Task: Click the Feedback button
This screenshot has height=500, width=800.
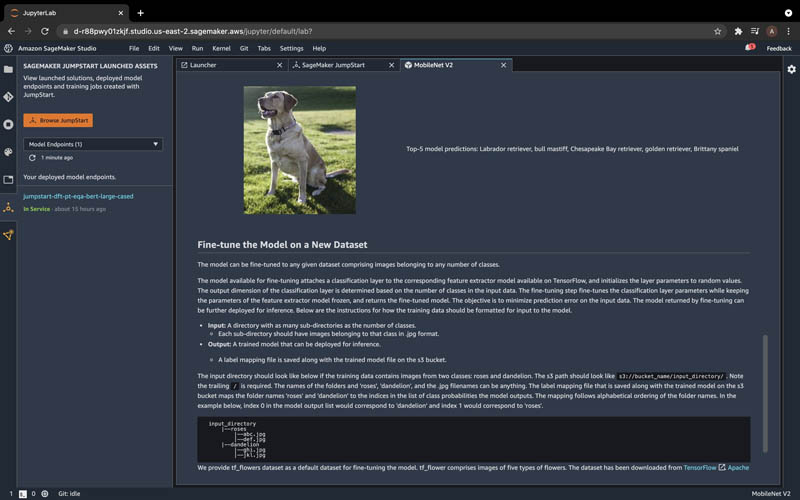Action: pyautogui.click(x=779, y=48)
